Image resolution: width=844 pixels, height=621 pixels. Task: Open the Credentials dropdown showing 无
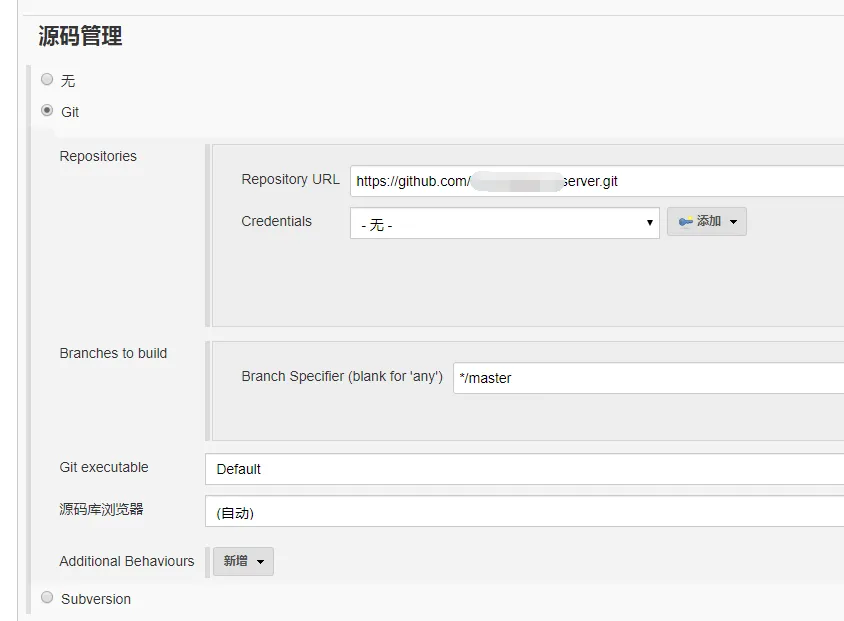504,223
